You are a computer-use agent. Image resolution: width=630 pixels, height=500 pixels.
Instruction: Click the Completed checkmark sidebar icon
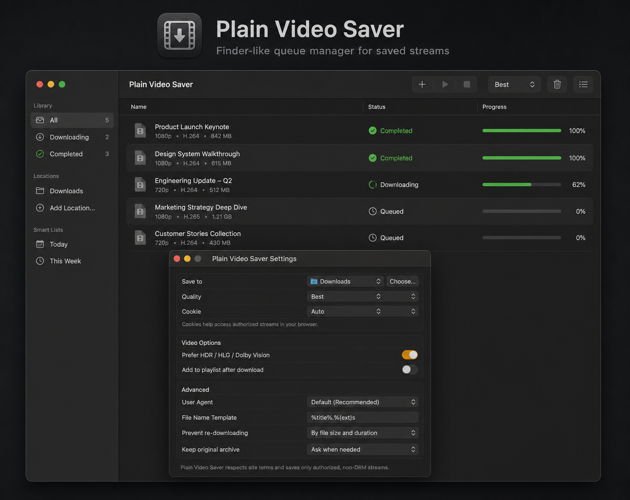click(40, 154)
